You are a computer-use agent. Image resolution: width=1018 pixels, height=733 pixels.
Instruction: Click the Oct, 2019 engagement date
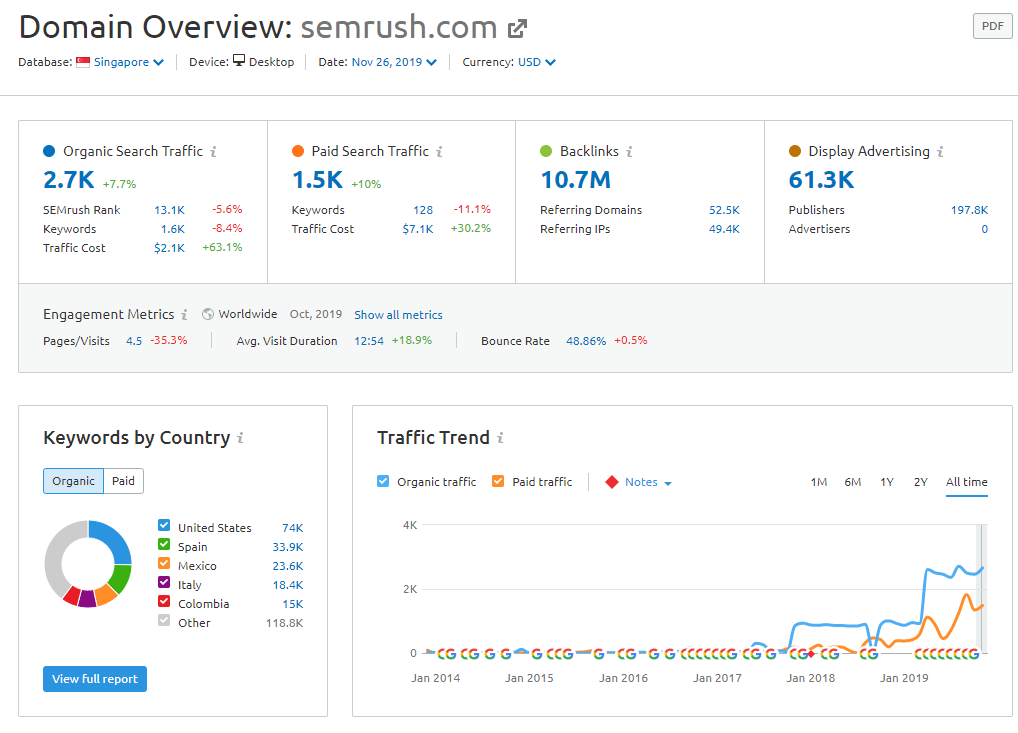click(316, 314)
